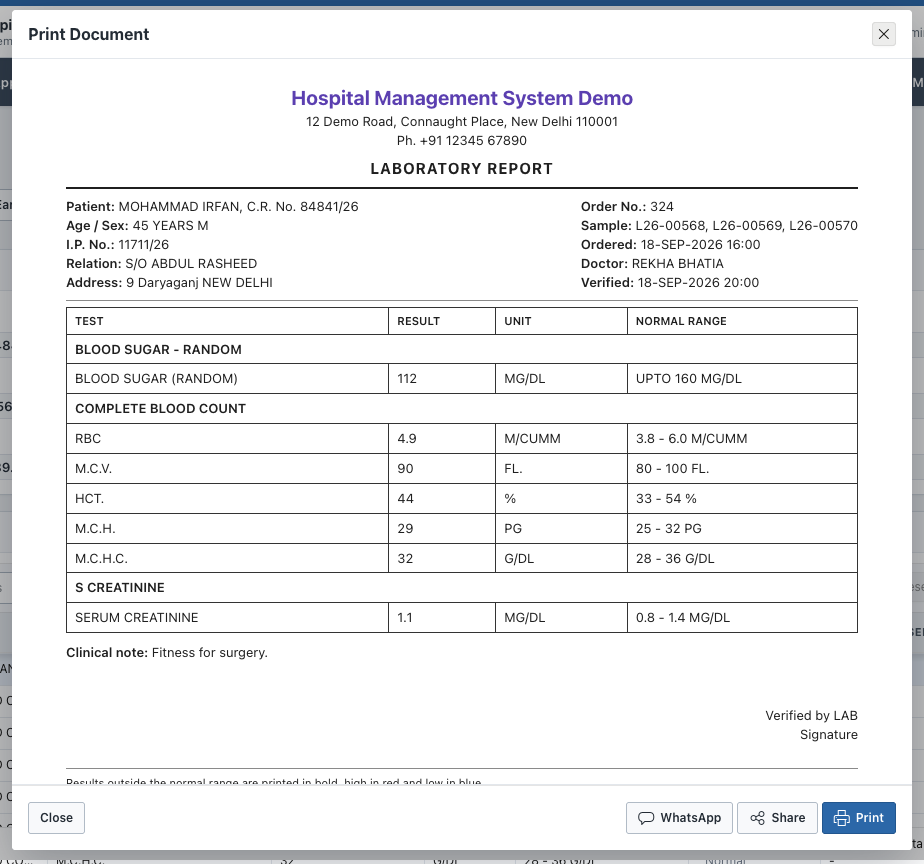This screenshot has height=864, width=924.
Task: Click the Sample L26-00568 line
Action: coord(719,226)
